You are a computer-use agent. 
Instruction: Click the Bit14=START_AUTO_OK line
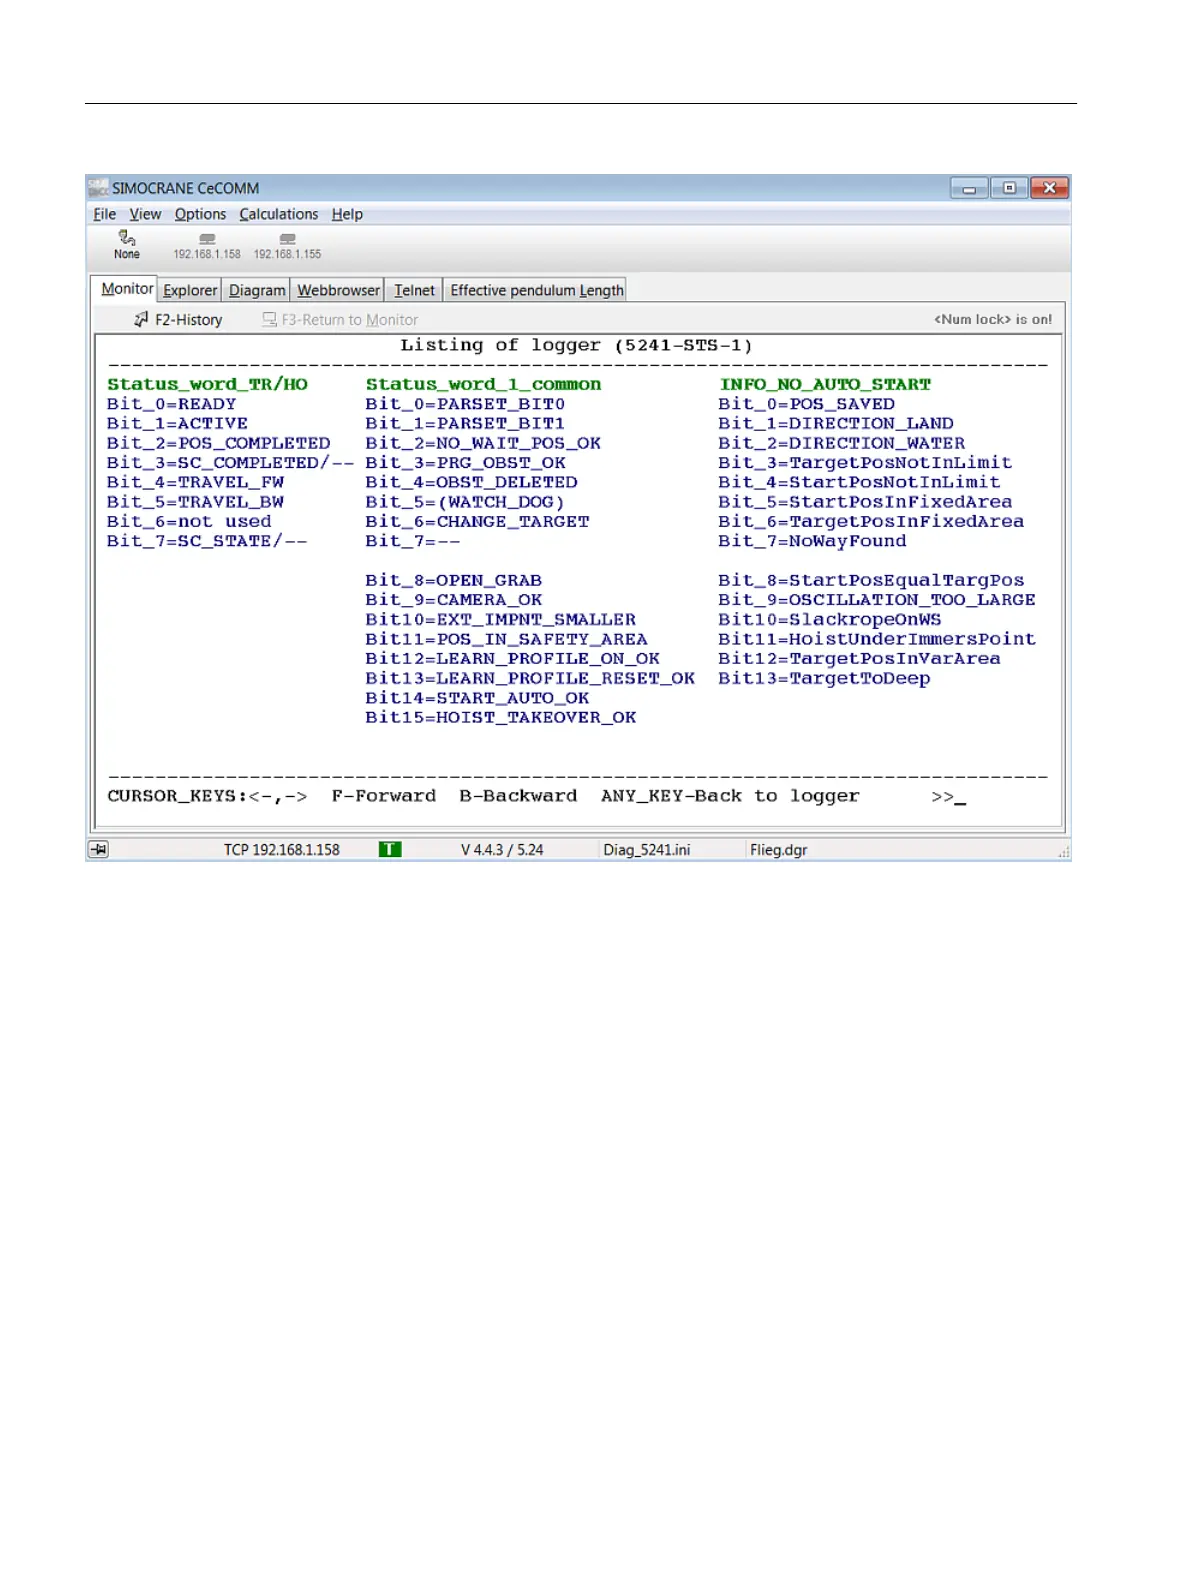point(477,698)
